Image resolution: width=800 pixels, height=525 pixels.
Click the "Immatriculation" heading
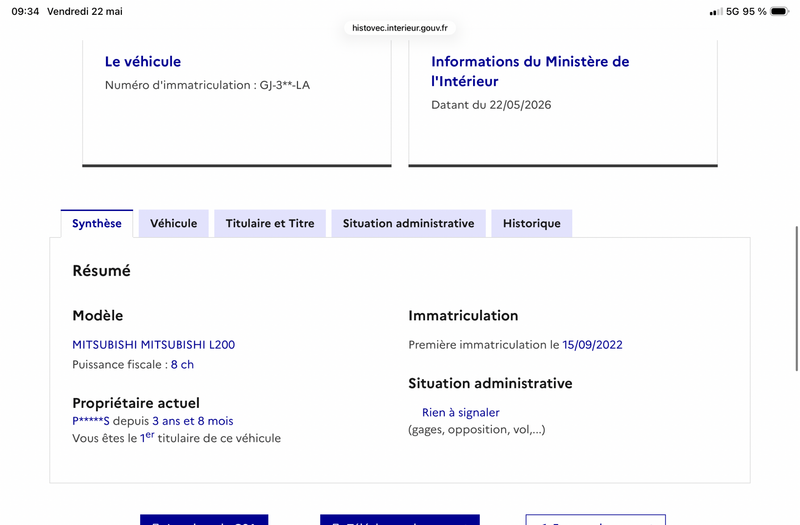[463, 315]
